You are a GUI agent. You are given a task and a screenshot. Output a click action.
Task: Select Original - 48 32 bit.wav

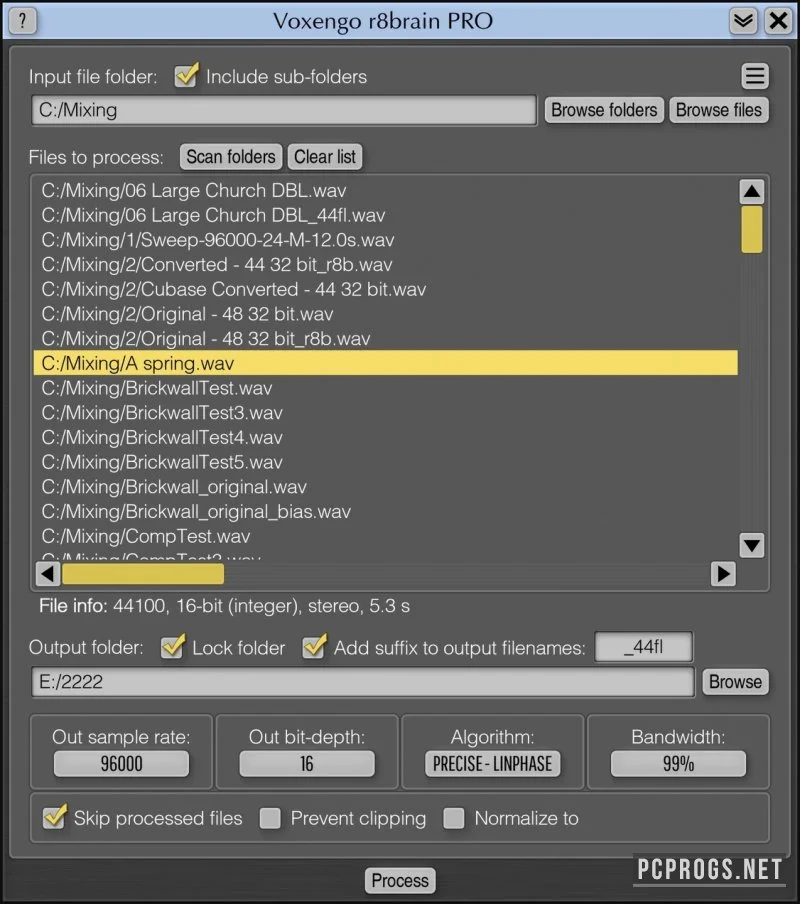[x=385, y=314]
